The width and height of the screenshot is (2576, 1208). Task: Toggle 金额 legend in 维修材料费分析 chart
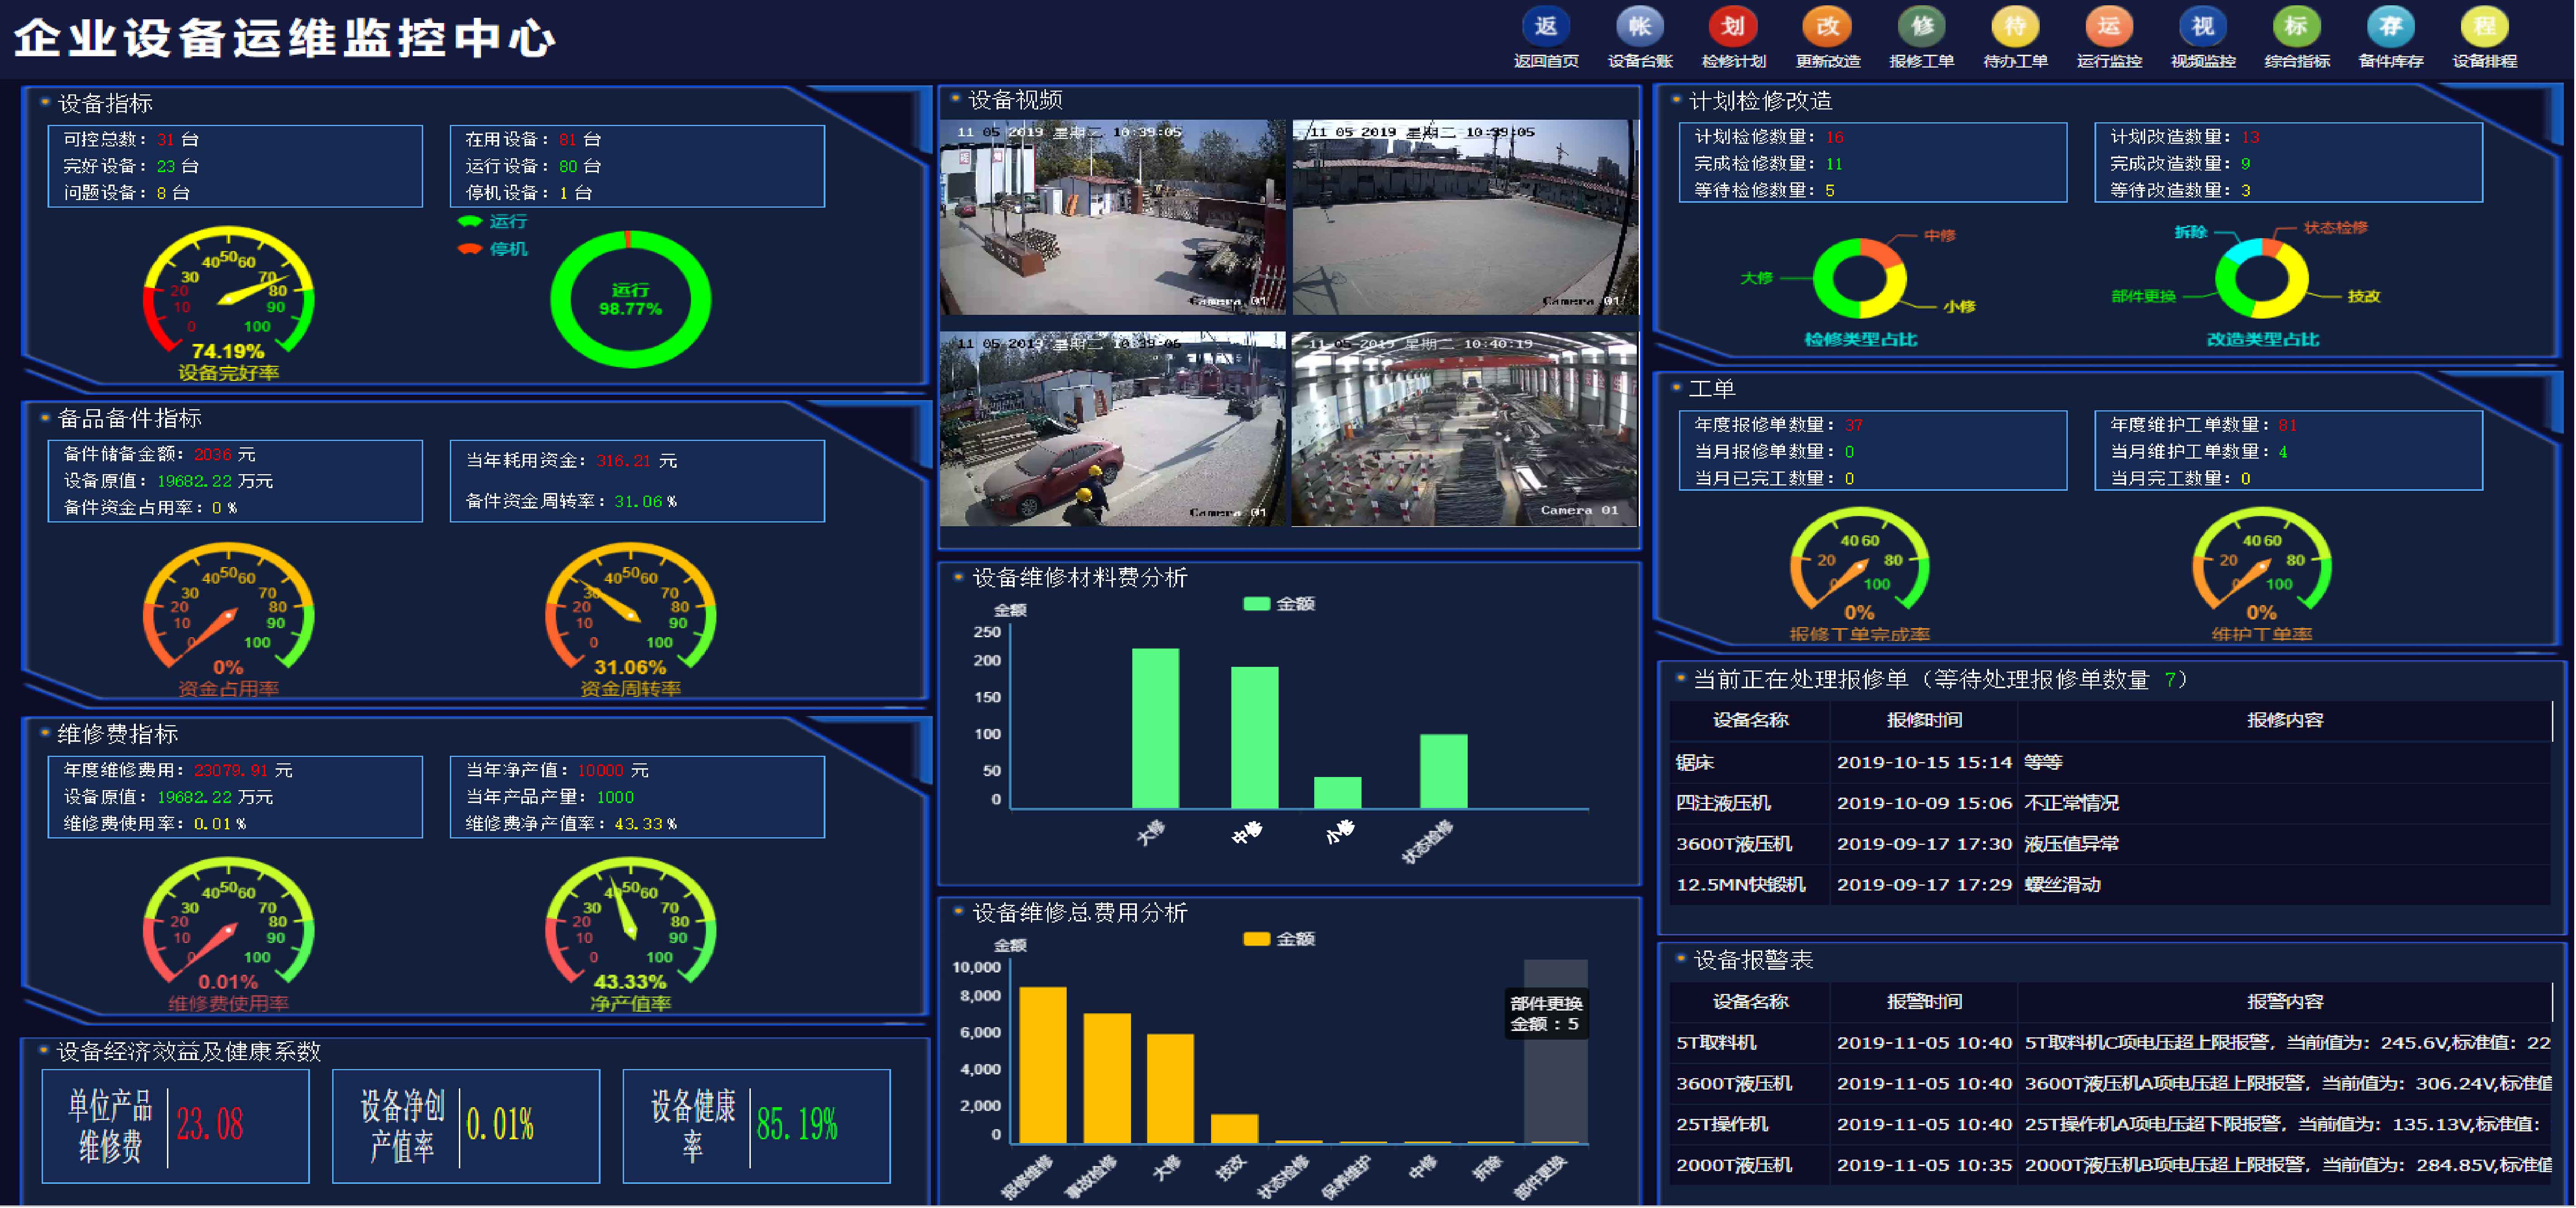click(1278, 604)
